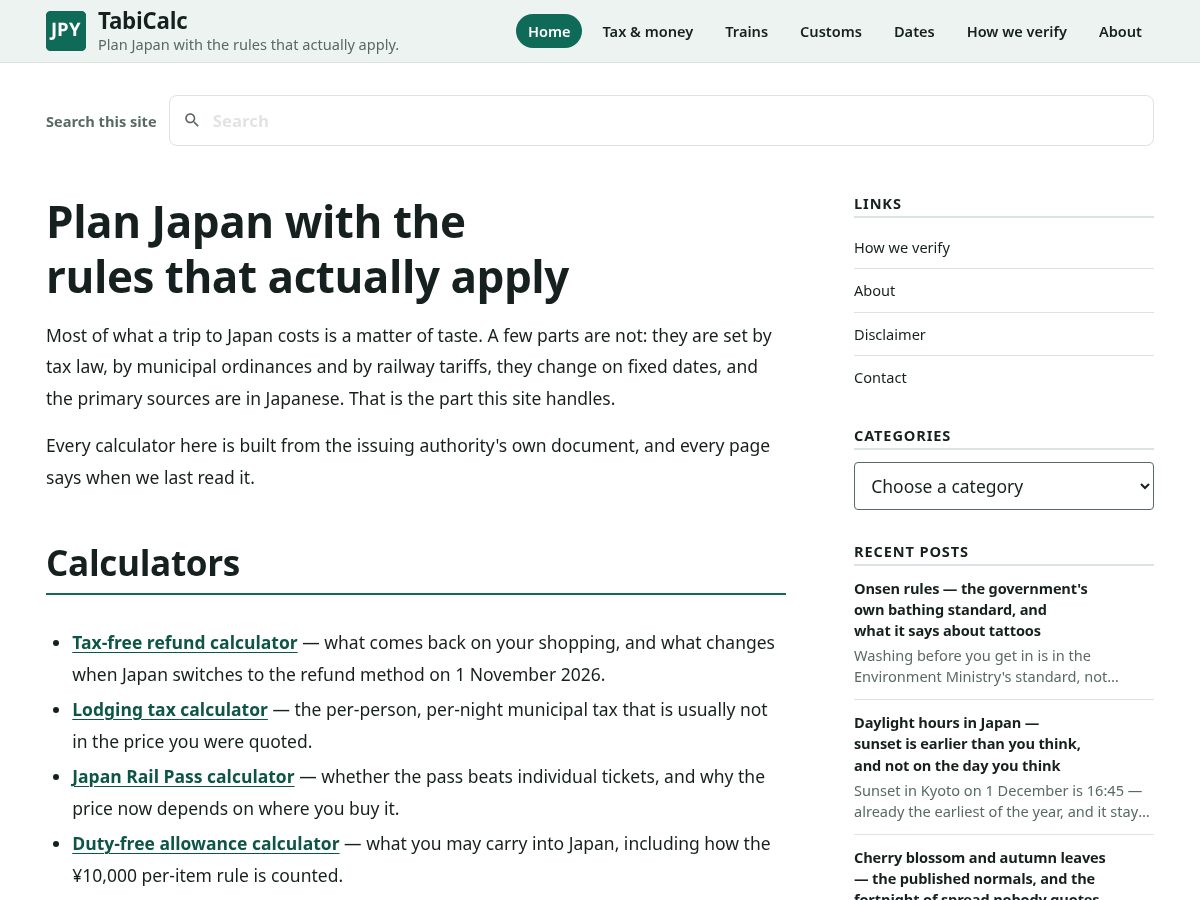Screen dimensions: 1200x900
Task: Read the Onsen rules recent post
Action: tap(971, 609)
